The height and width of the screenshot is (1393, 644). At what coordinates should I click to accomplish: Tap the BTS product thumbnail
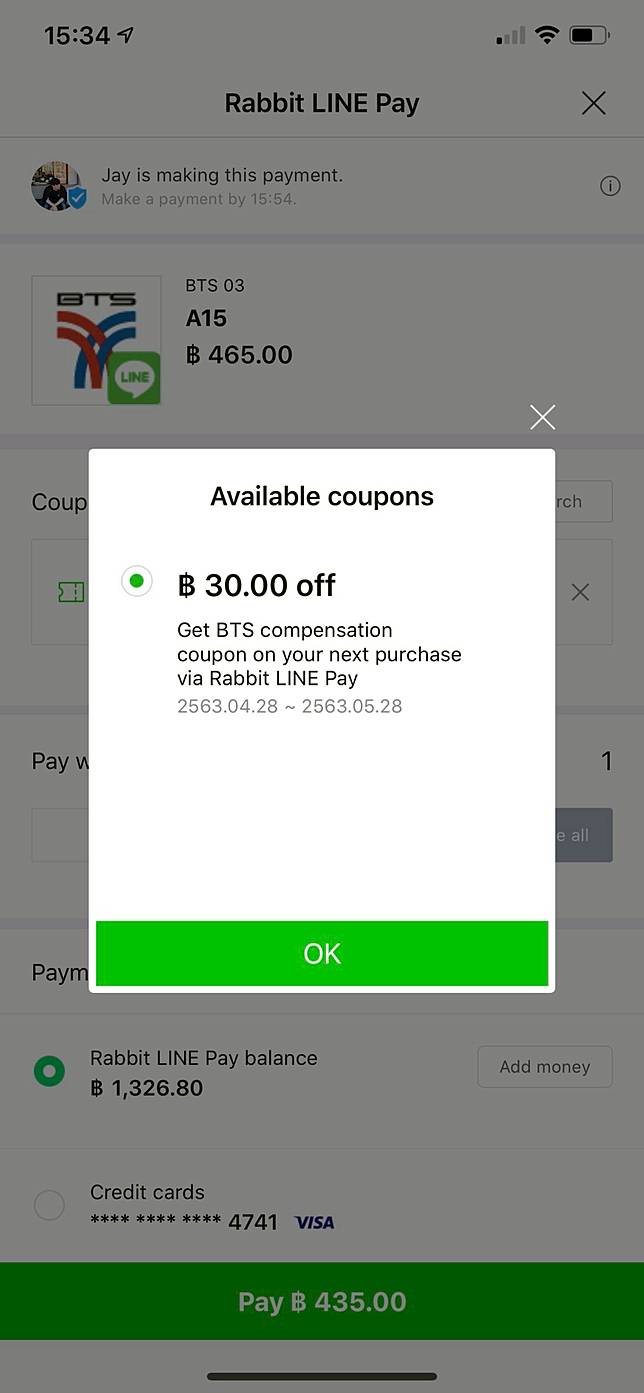[x=96, y=340]
